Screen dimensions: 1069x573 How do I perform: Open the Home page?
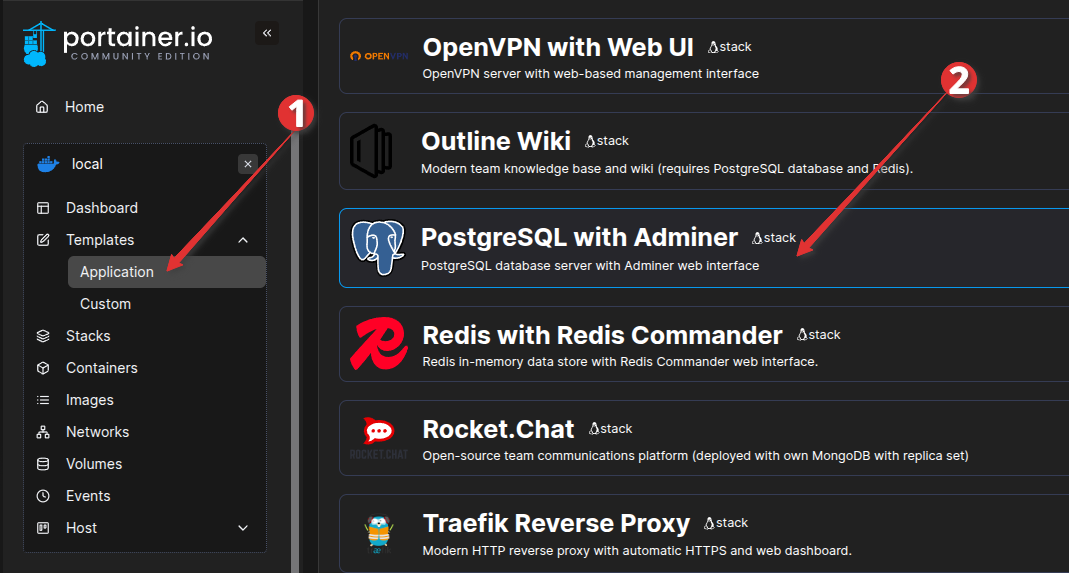pyautogui.click(x=85, y=107)
